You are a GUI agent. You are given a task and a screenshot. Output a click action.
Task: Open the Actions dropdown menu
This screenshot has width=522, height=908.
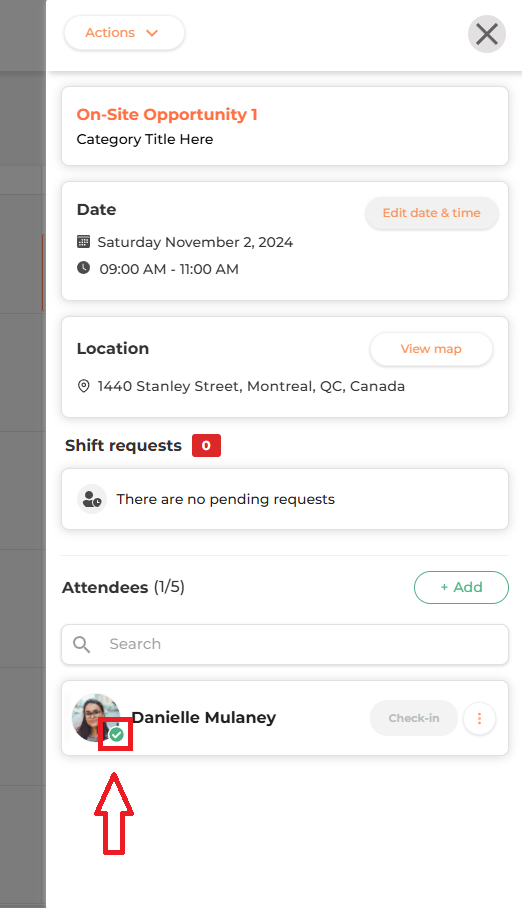pyautogui.click(x=124, y=32)
